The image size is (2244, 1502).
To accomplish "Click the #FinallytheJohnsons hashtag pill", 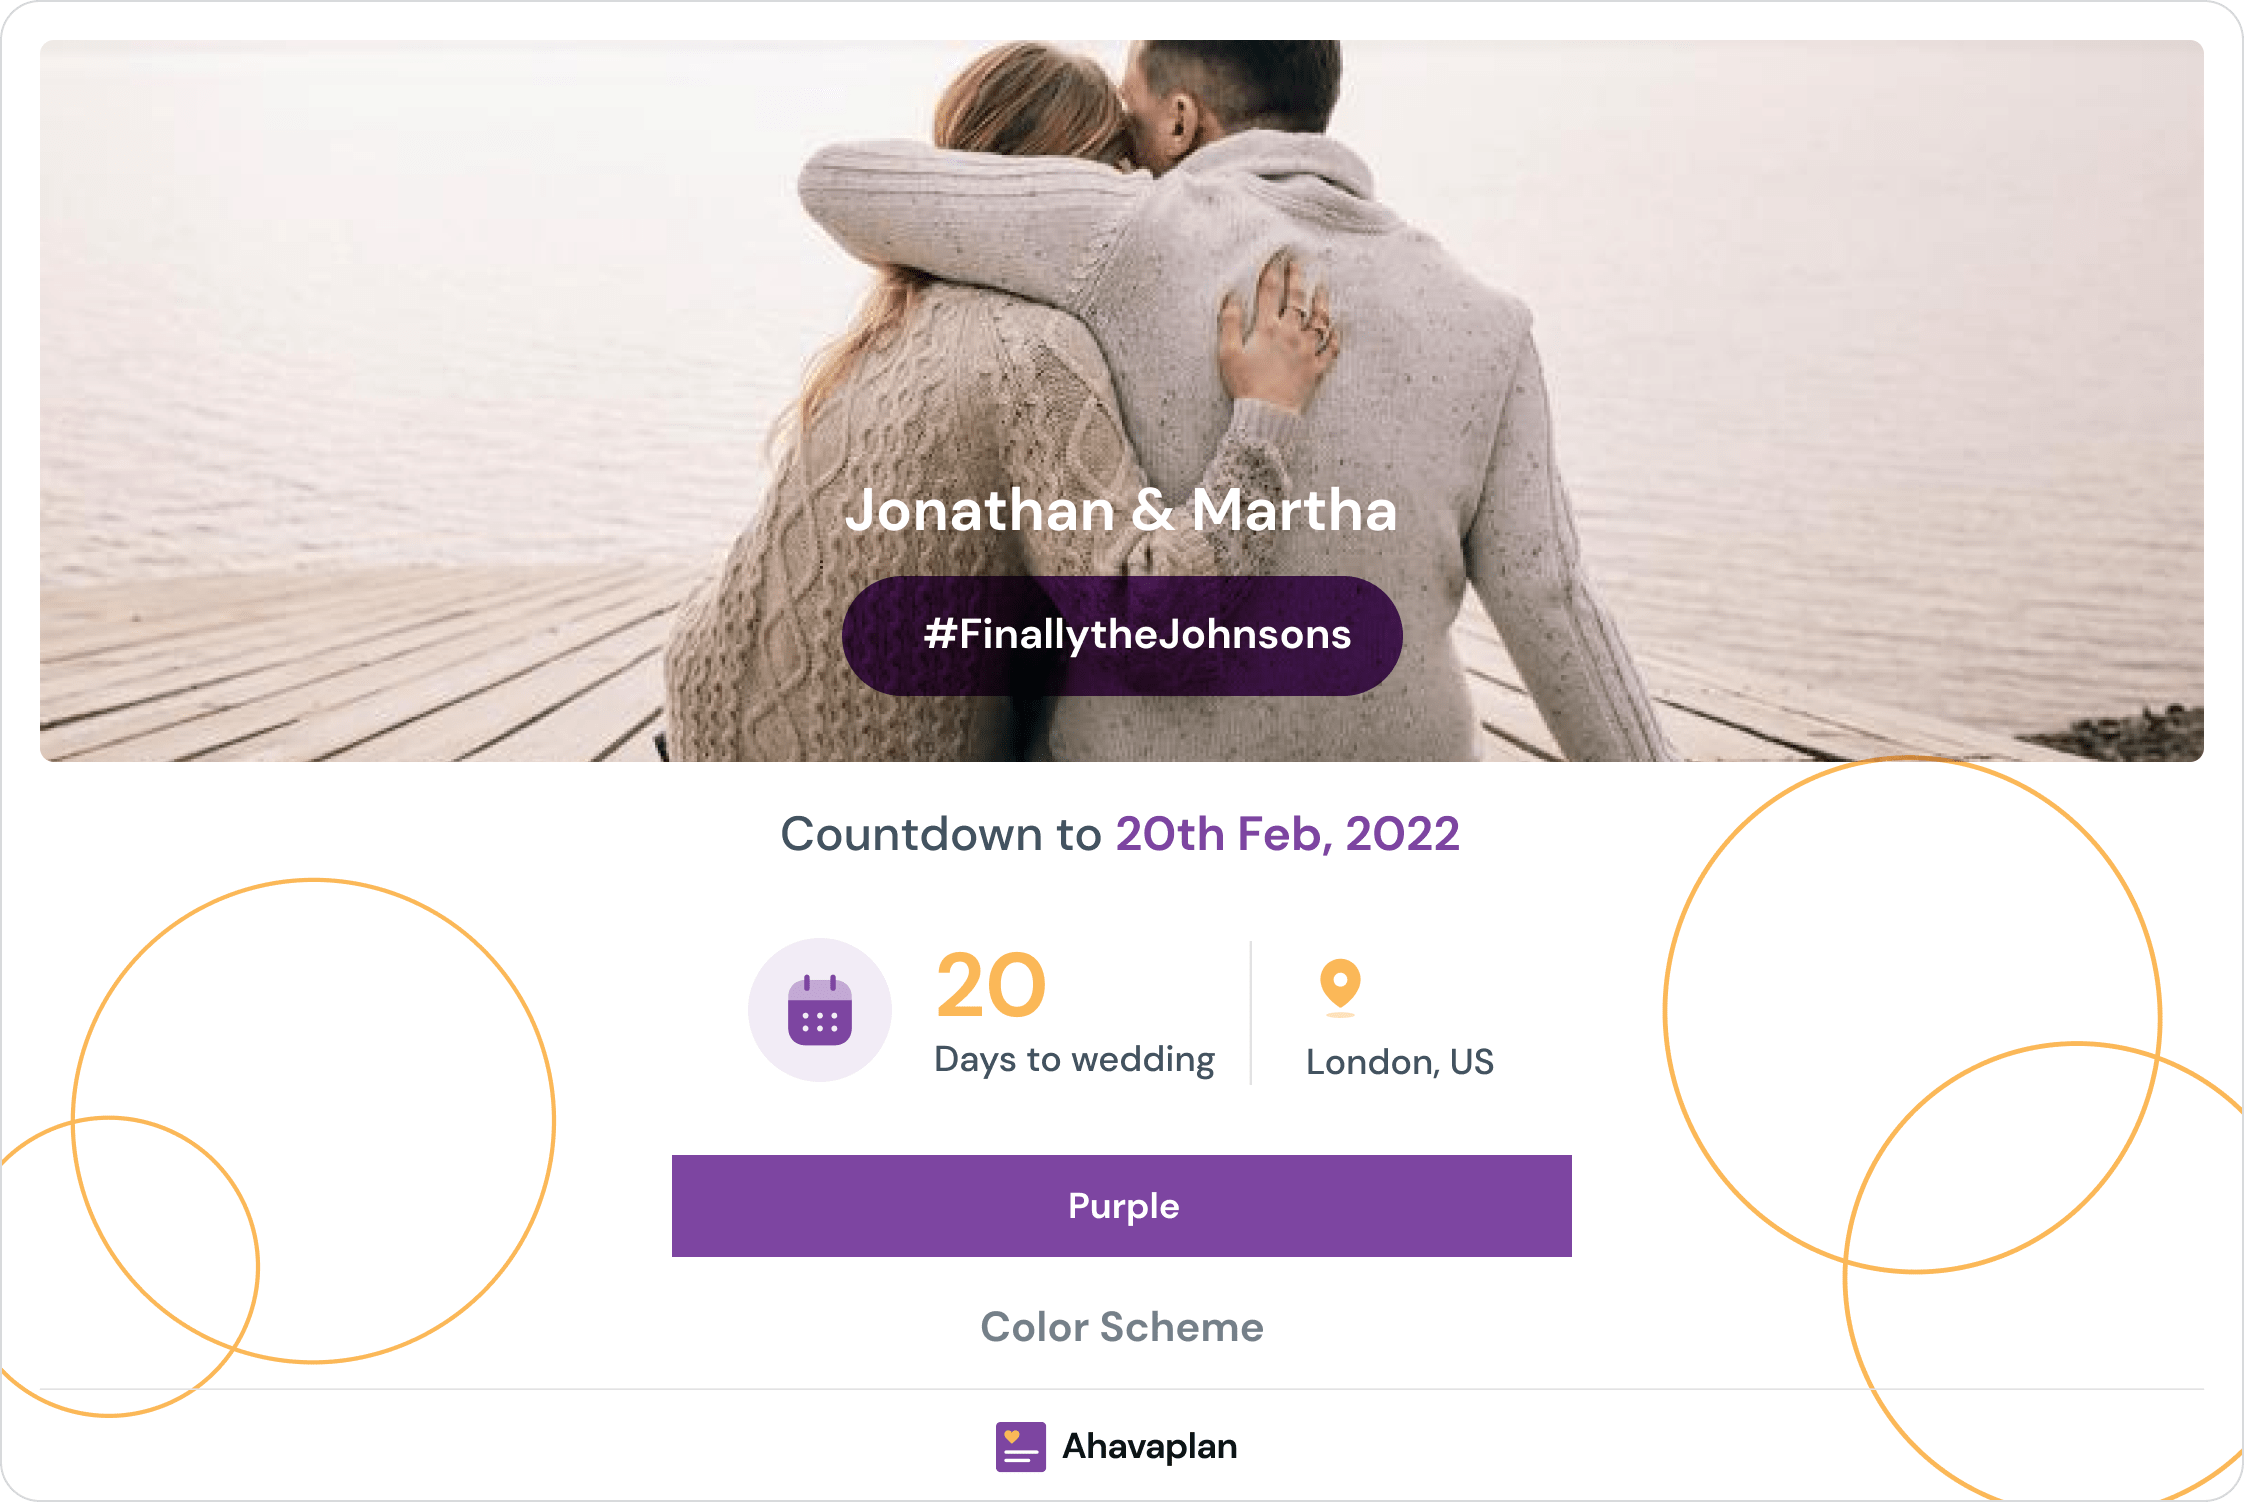I will [1122, 635].
